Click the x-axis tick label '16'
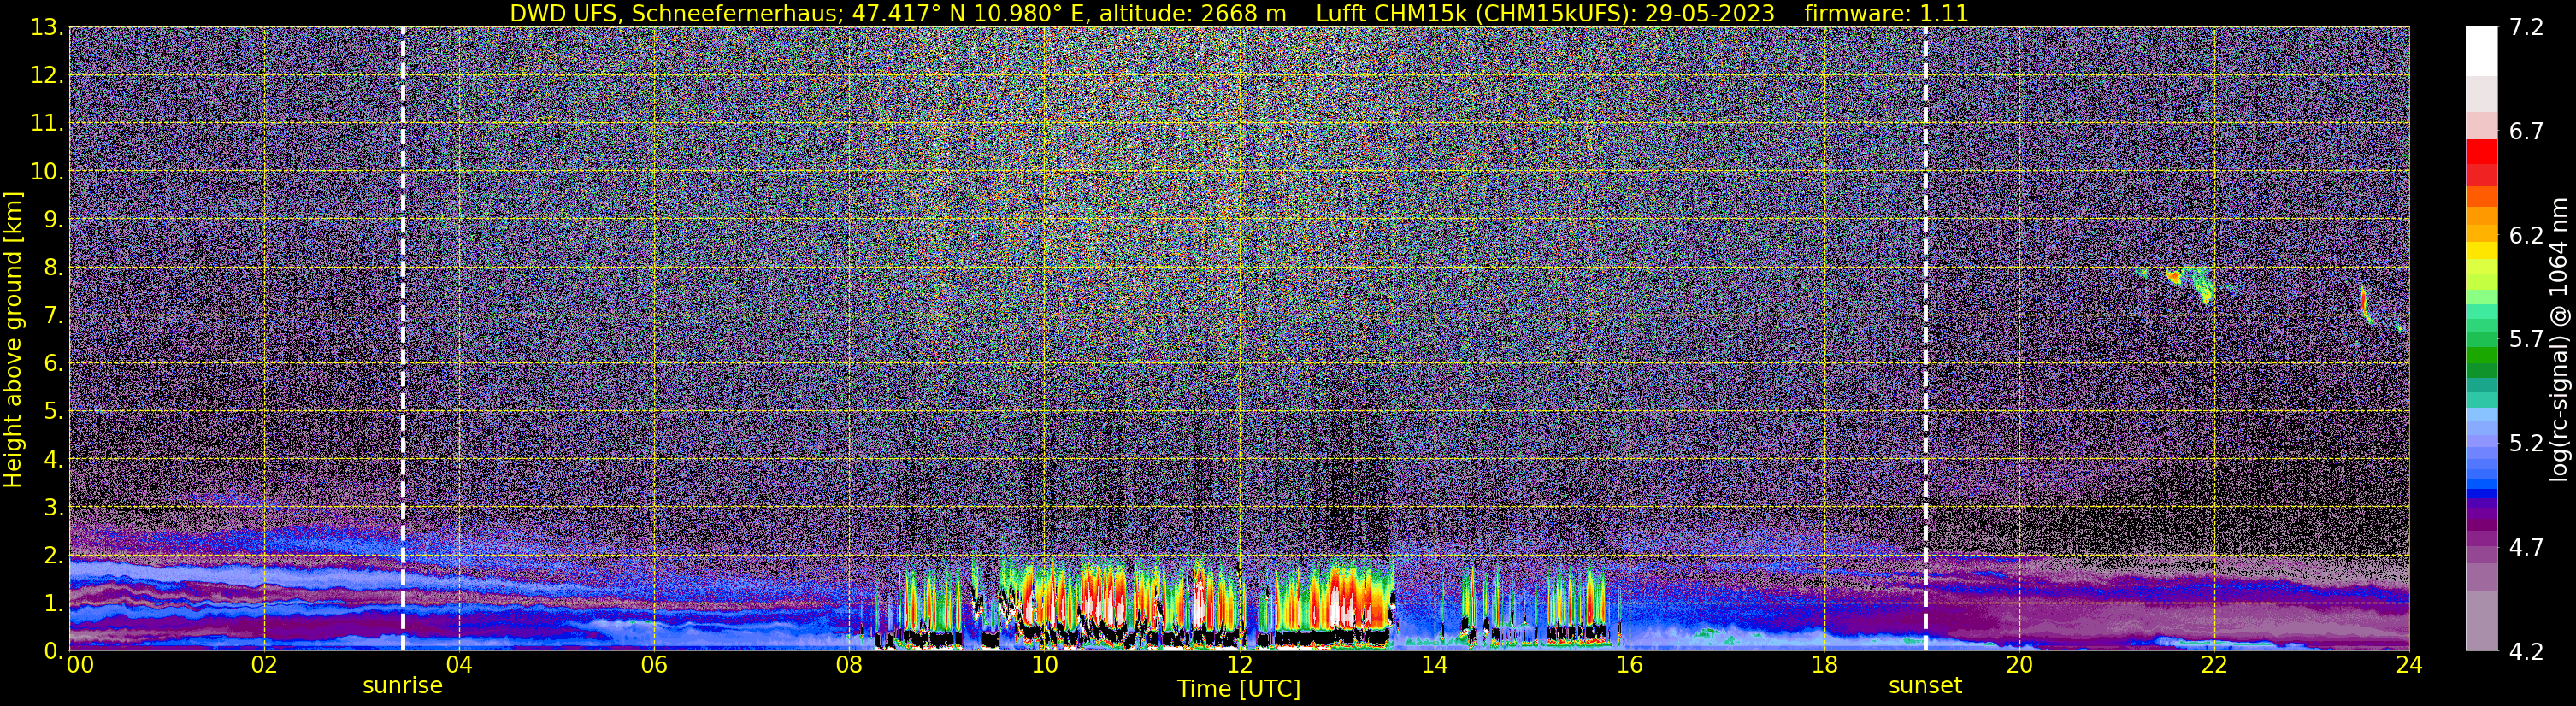Image resolution: width=2576 pixels, height=706 pixels. (x=1629, y=665)
